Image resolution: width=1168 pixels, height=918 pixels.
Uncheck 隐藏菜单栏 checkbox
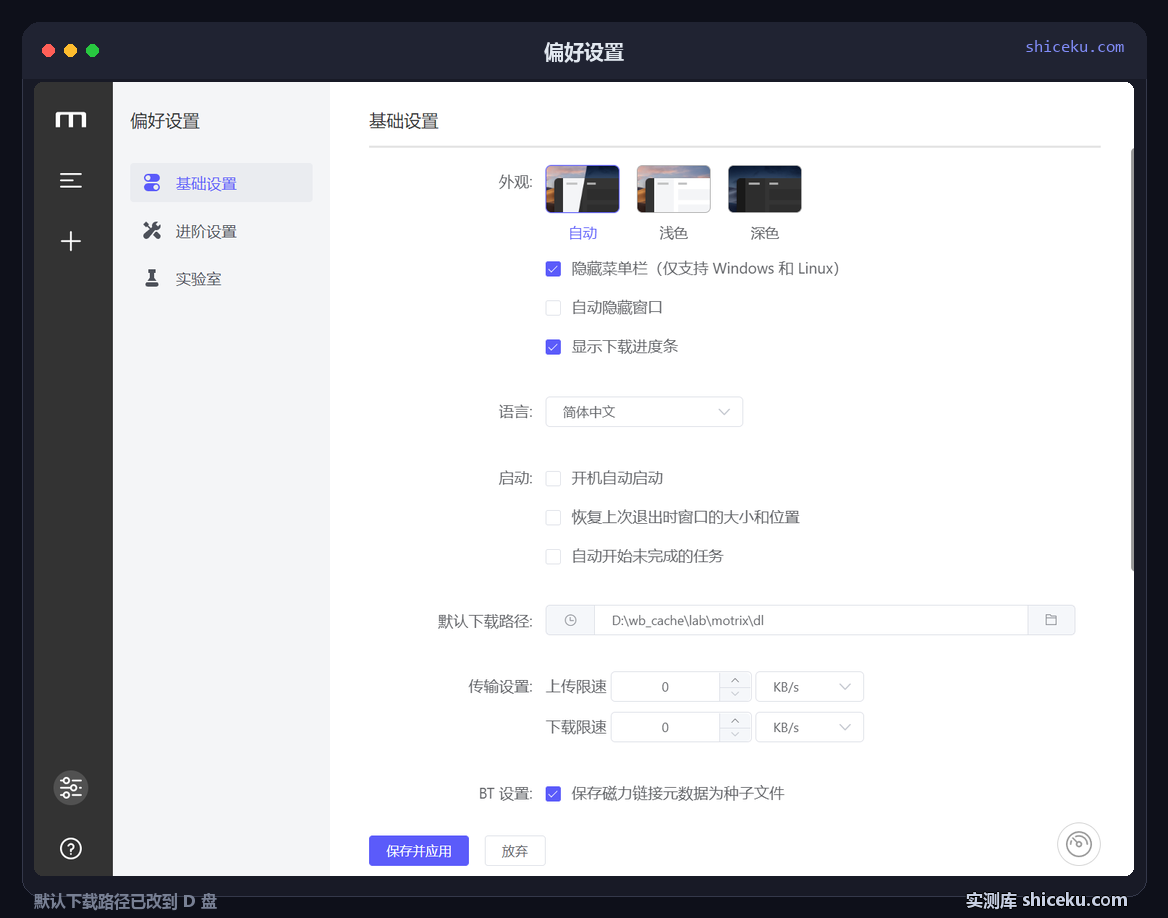pos(553,269)
